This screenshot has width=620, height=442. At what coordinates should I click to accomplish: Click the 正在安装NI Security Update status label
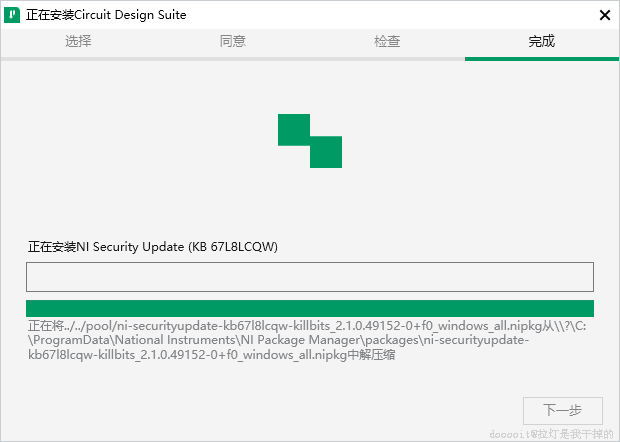[152, 246]
